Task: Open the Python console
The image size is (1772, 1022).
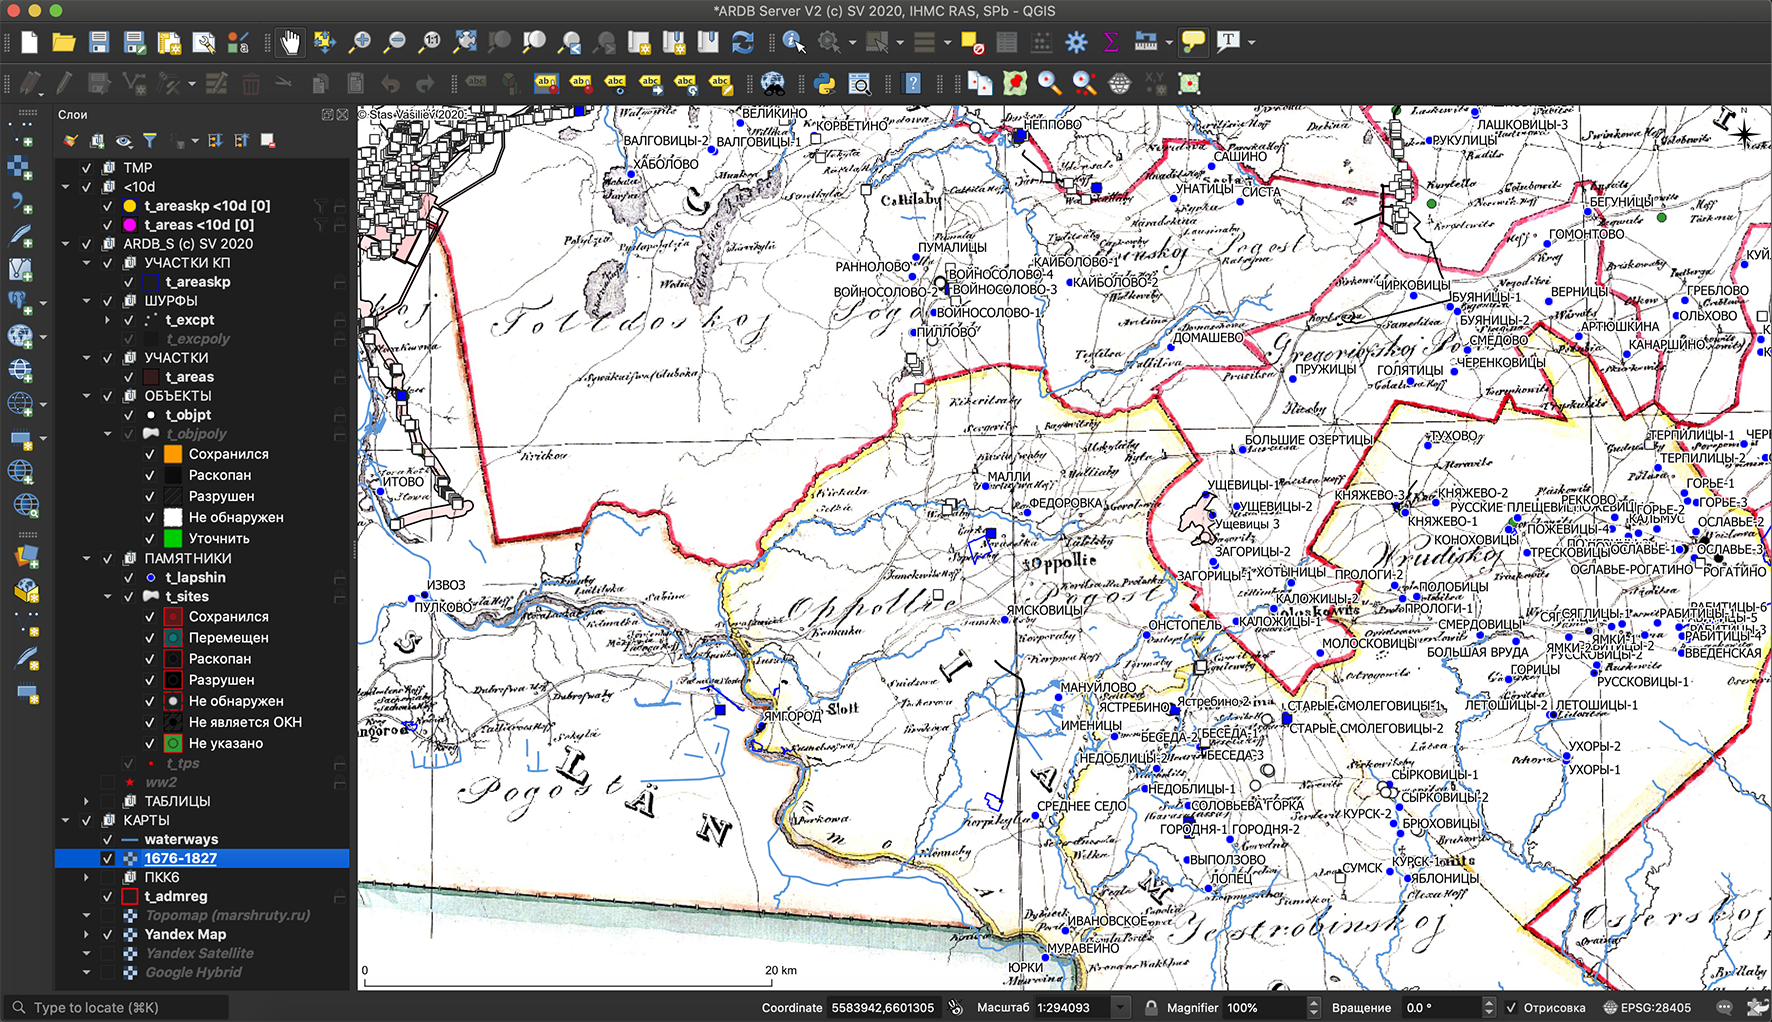Action: pyautogui.click(x=825, y=84)
